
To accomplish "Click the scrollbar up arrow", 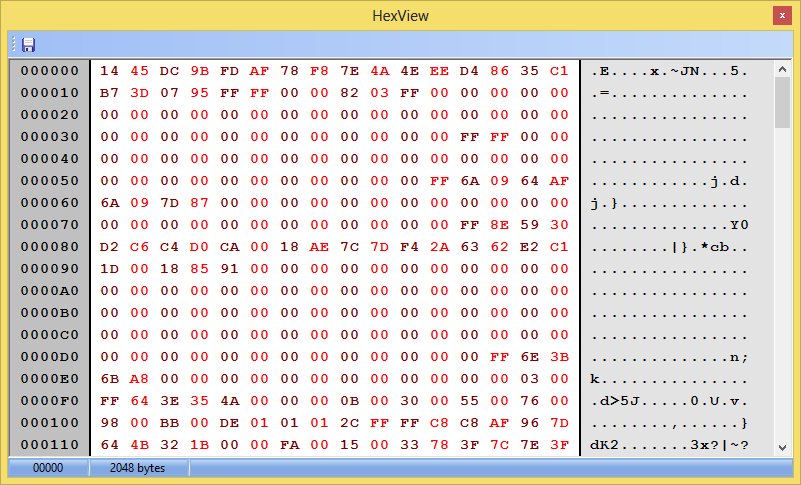I will [782, 69].
